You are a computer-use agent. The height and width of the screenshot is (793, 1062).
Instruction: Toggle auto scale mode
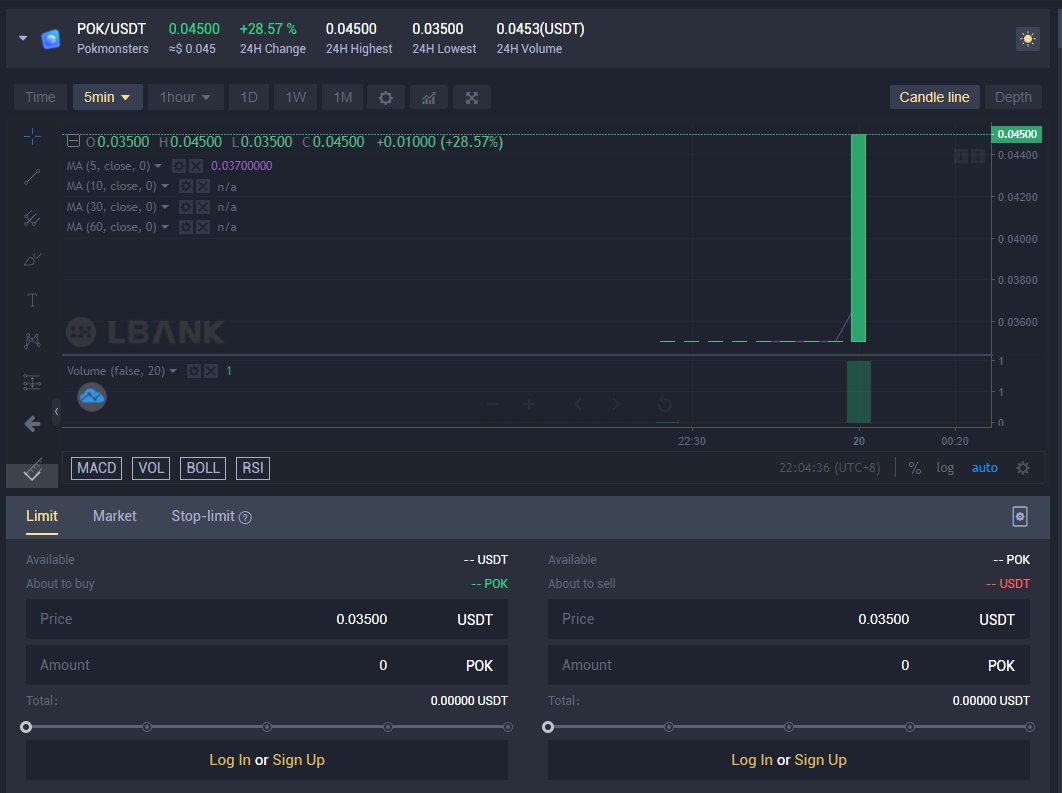coord(984,468)
